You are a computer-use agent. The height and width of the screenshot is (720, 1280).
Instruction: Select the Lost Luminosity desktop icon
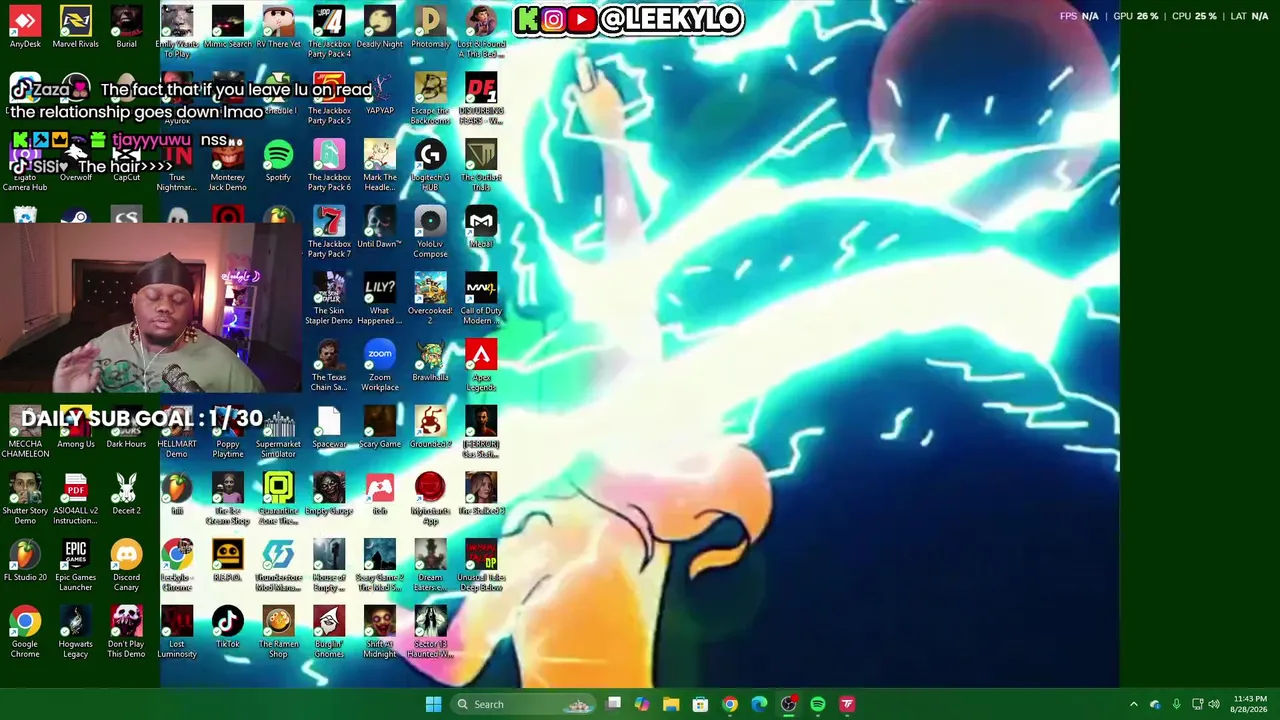point(177,634)
